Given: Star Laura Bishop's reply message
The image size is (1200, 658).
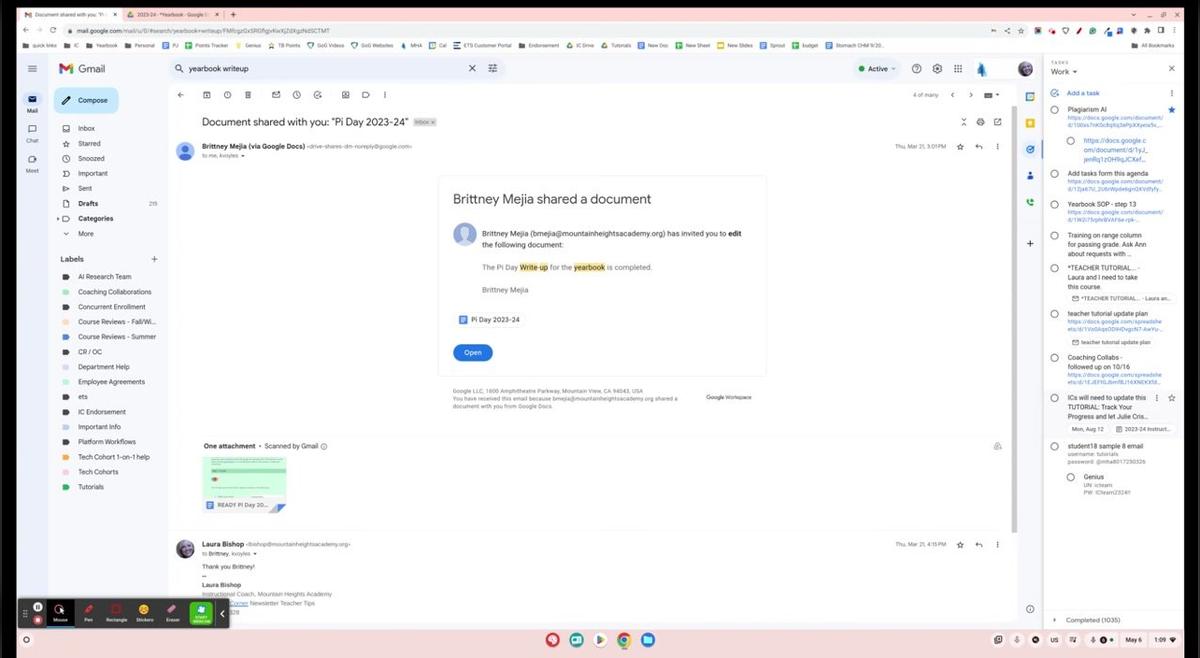Looking at the screenshot, I should [x=960, y=545].
